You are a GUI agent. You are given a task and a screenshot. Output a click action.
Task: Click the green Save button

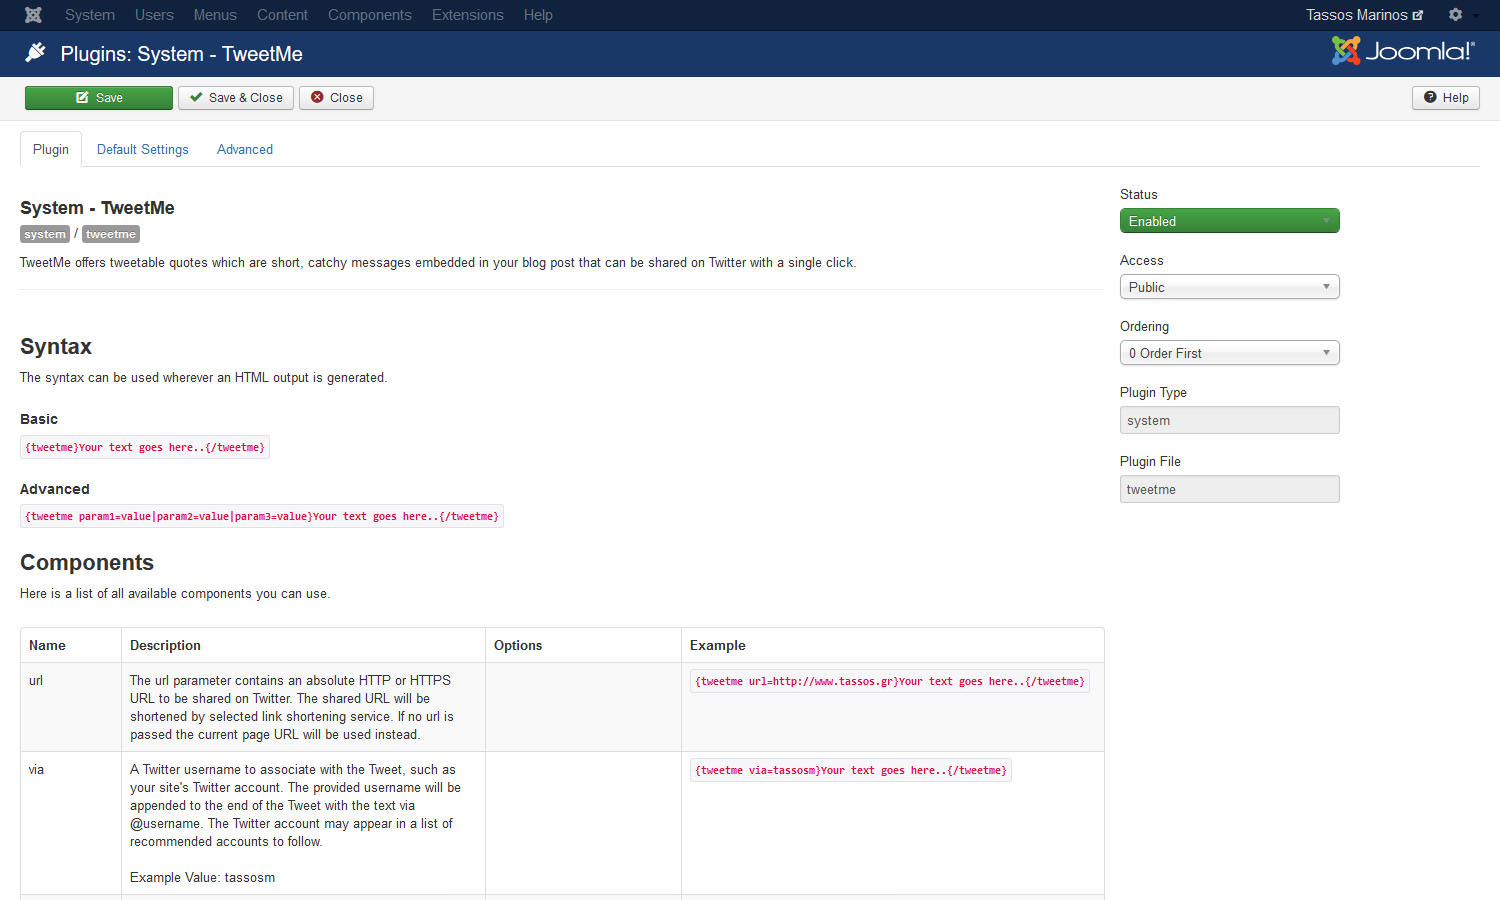point(99,98)
